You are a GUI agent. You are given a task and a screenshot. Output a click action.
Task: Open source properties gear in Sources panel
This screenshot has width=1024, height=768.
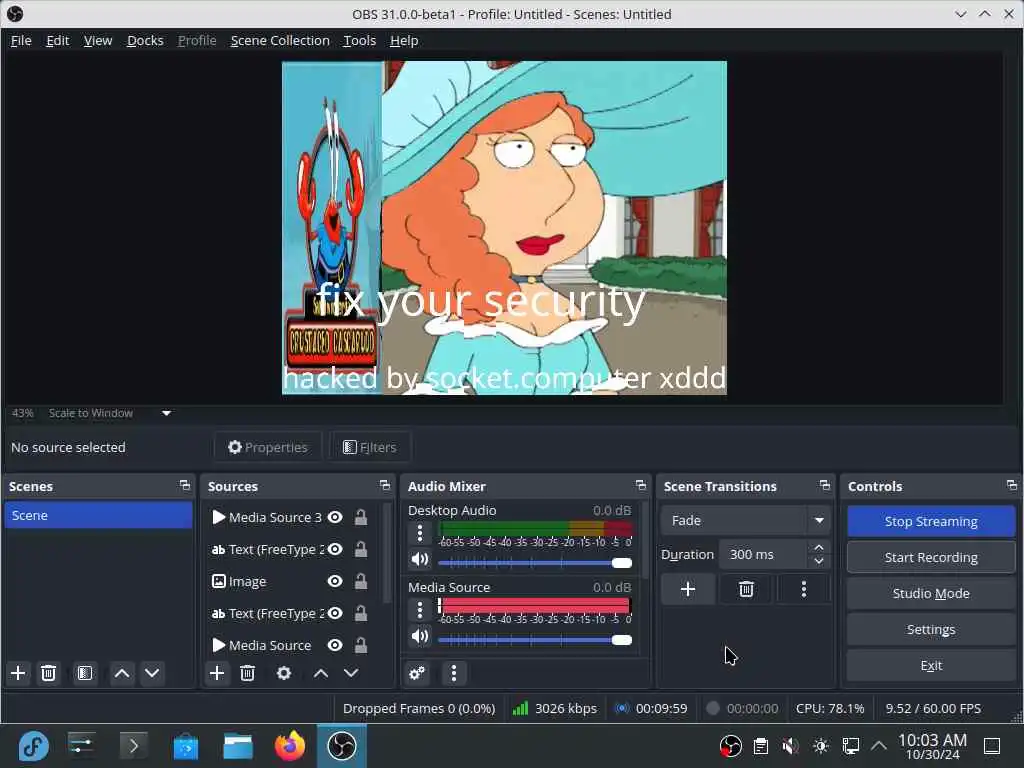point(284,673)
